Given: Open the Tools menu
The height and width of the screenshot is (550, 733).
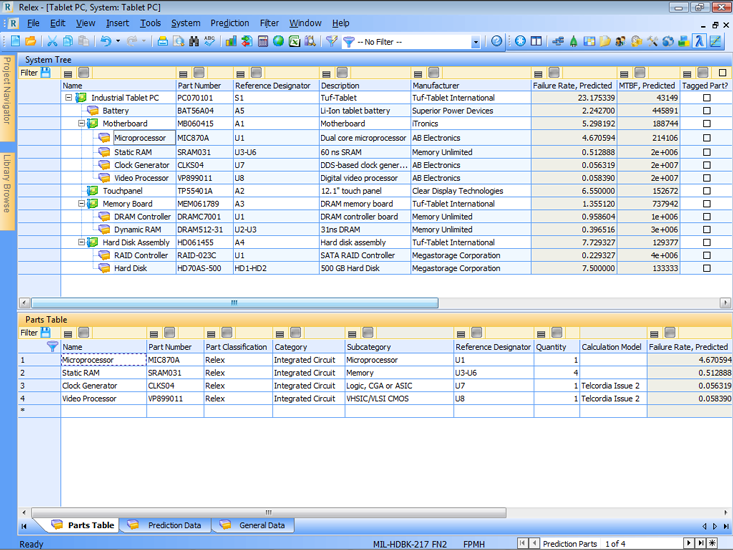Looking at the screenshot, I should tap(150, 23).
